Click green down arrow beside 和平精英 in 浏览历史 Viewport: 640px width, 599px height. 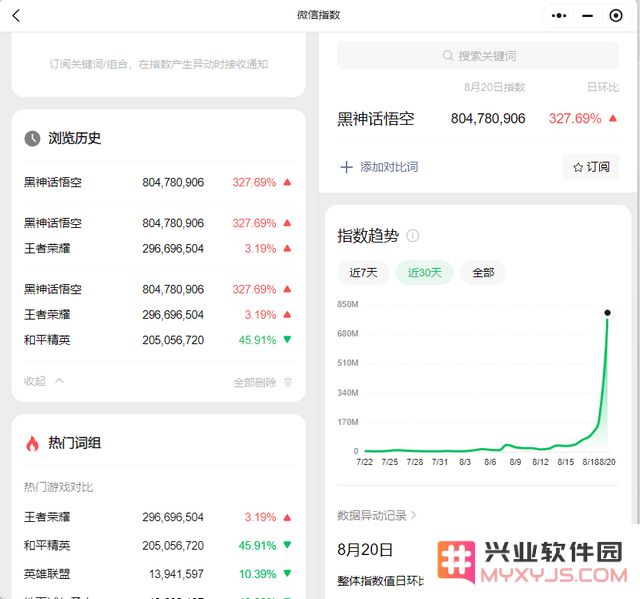point(287,339)
